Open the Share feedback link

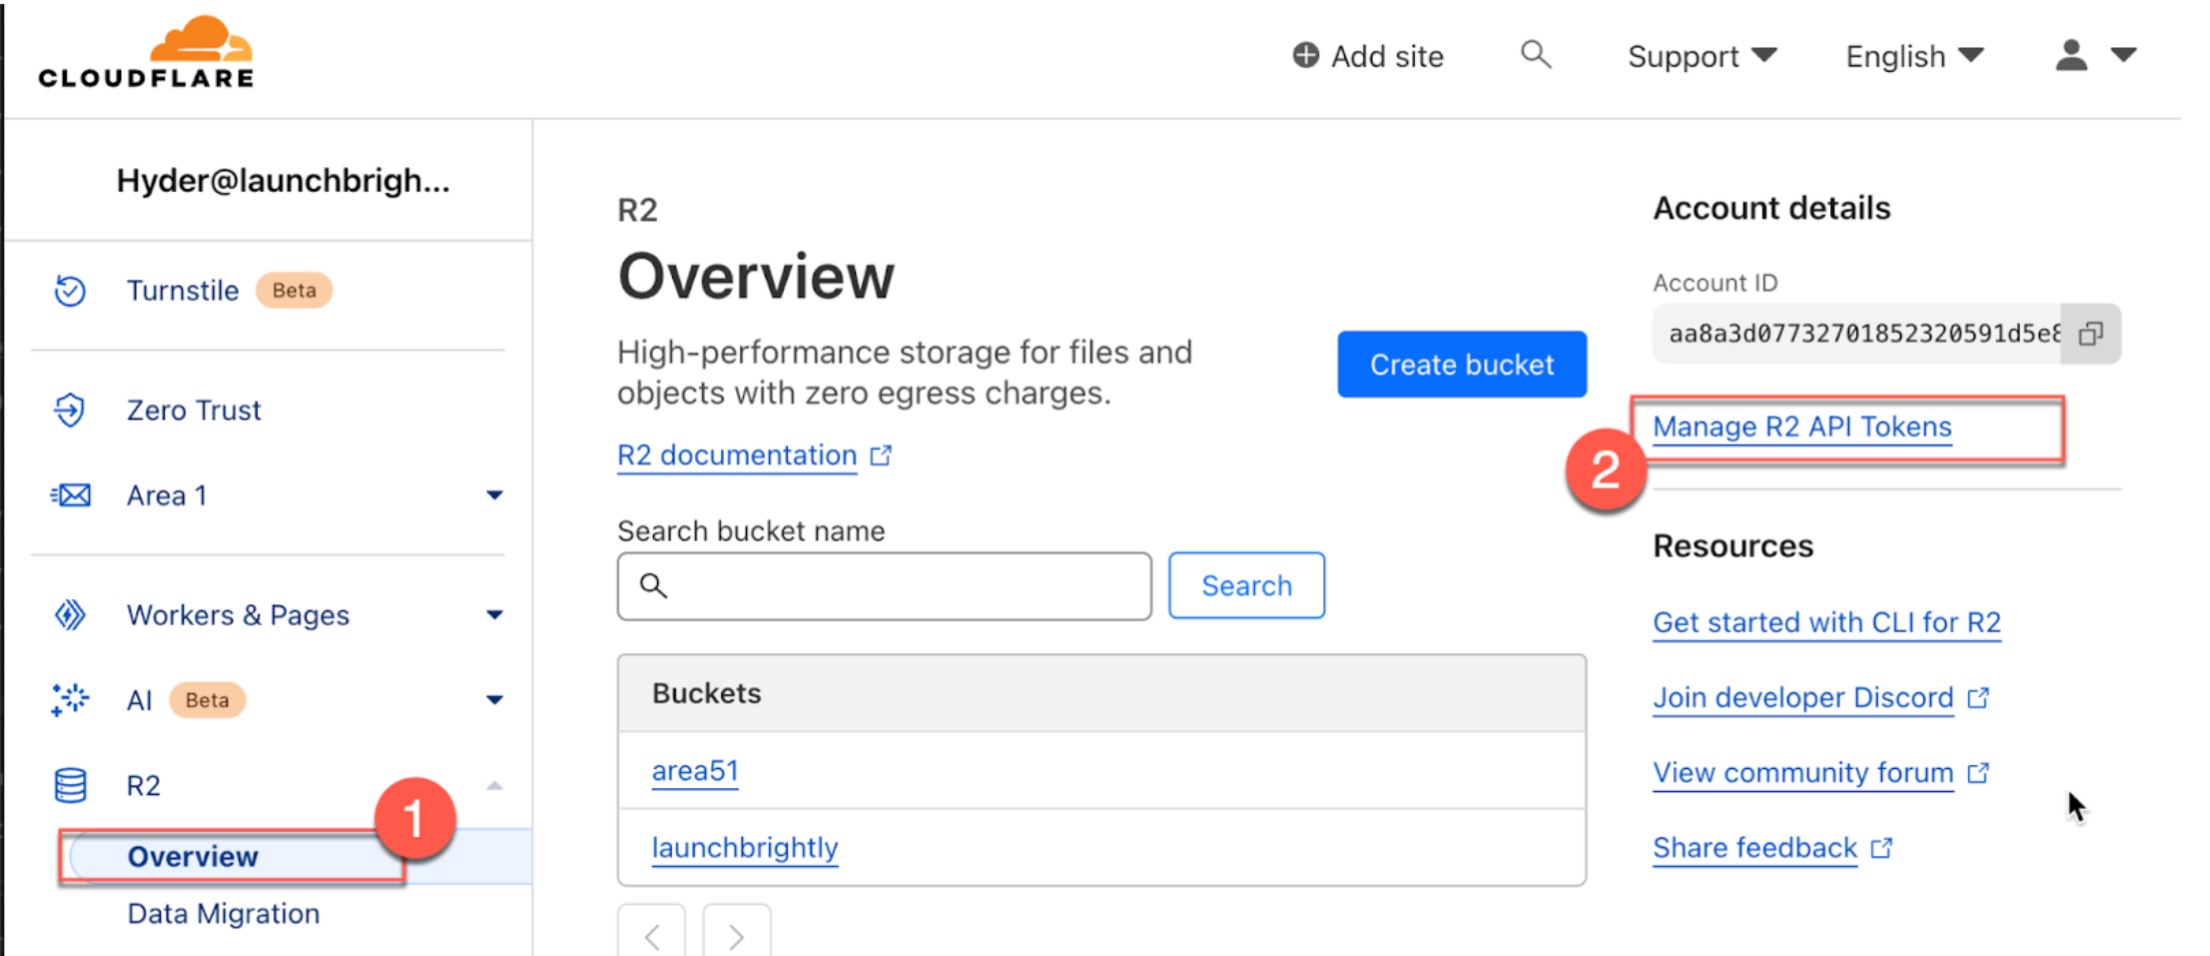click(x=1755, y=849)
